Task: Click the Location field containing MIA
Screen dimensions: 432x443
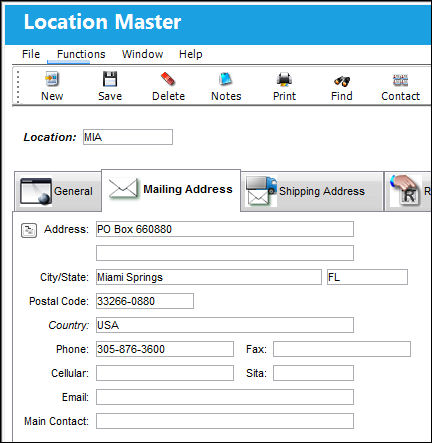Action: pyautogui.click(x=128, y=137)
